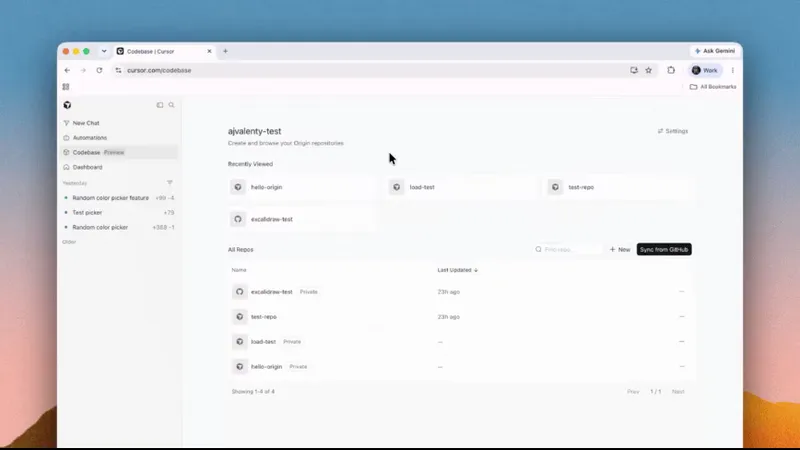Image resolution: width=800 pixels, height=450 pixels.
Task: Open load-test recently viewed card
Action: pyautogui.click(x=460, y=187)
